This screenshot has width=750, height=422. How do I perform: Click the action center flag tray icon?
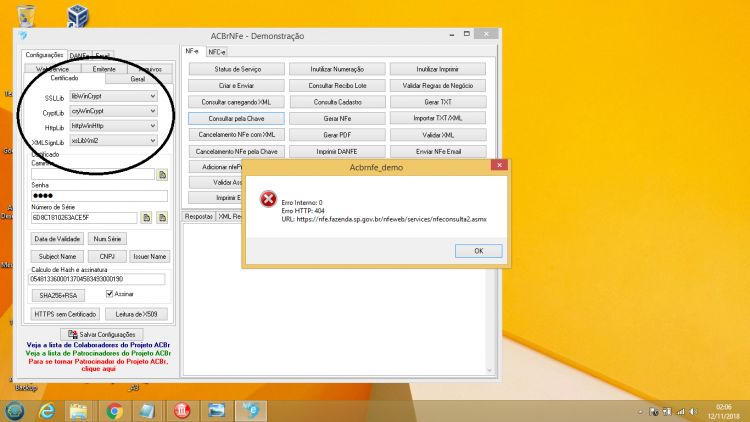(654, 411)
